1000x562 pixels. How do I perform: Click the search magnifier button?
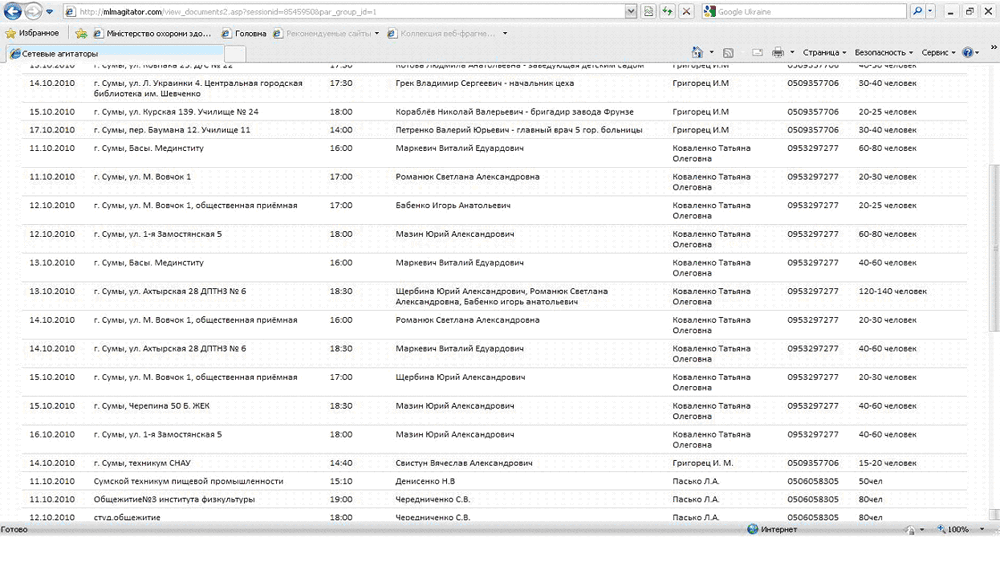point(917,12)
